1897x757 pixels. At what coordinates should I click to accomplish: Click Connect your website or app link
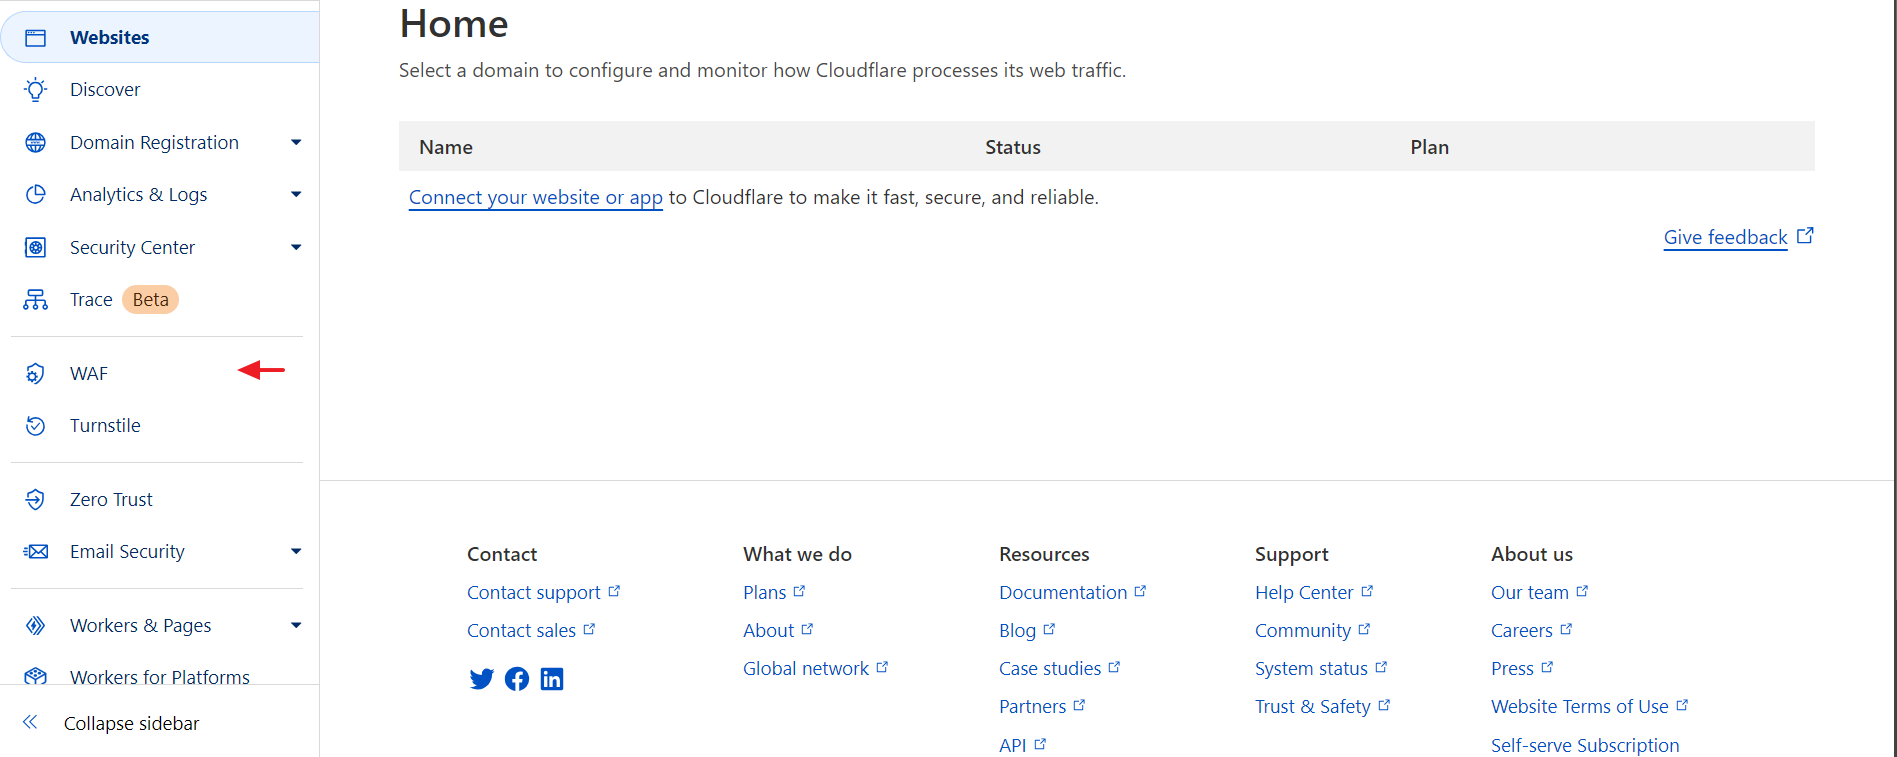[x=535, y=198]
